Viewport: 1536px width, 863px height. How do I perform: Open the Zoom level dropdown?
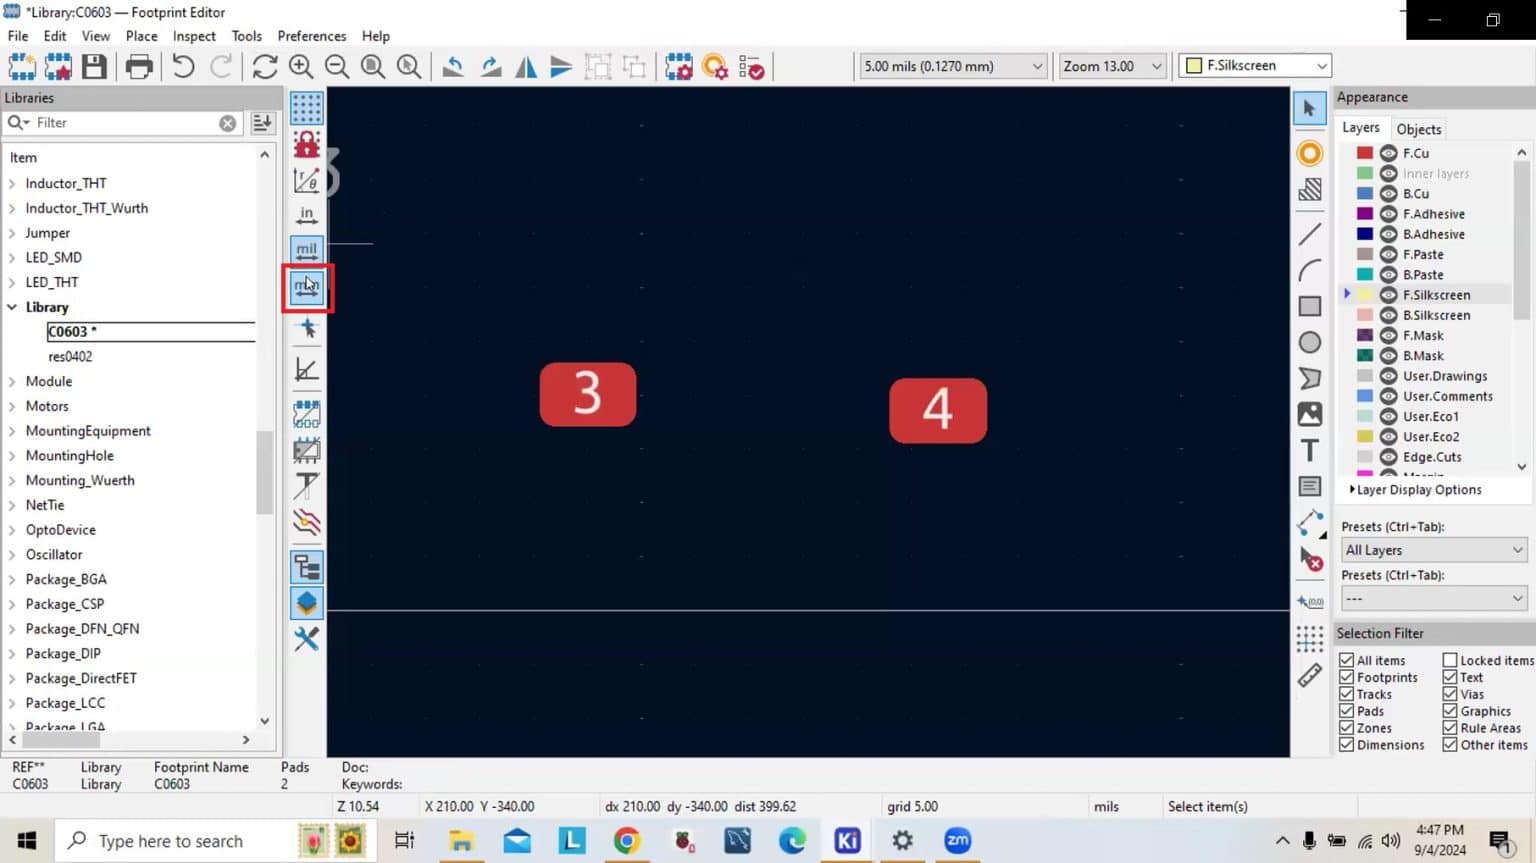pyautogui.click(x=1155, y=66)
